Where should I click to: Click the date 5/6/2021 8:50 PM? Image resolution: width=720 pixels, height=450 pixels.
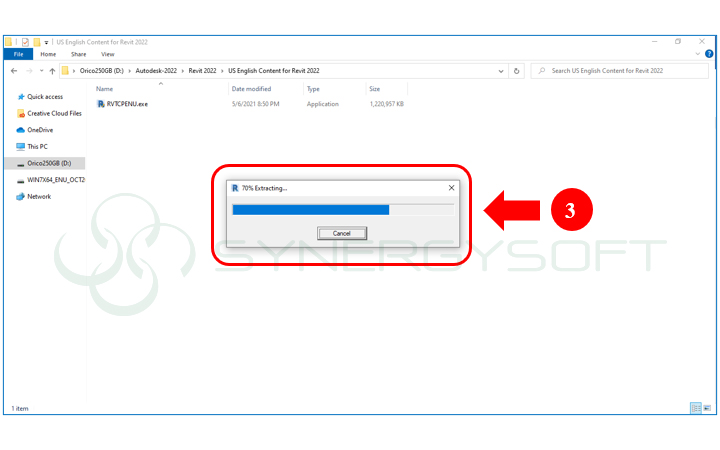(x=256, y=104)
